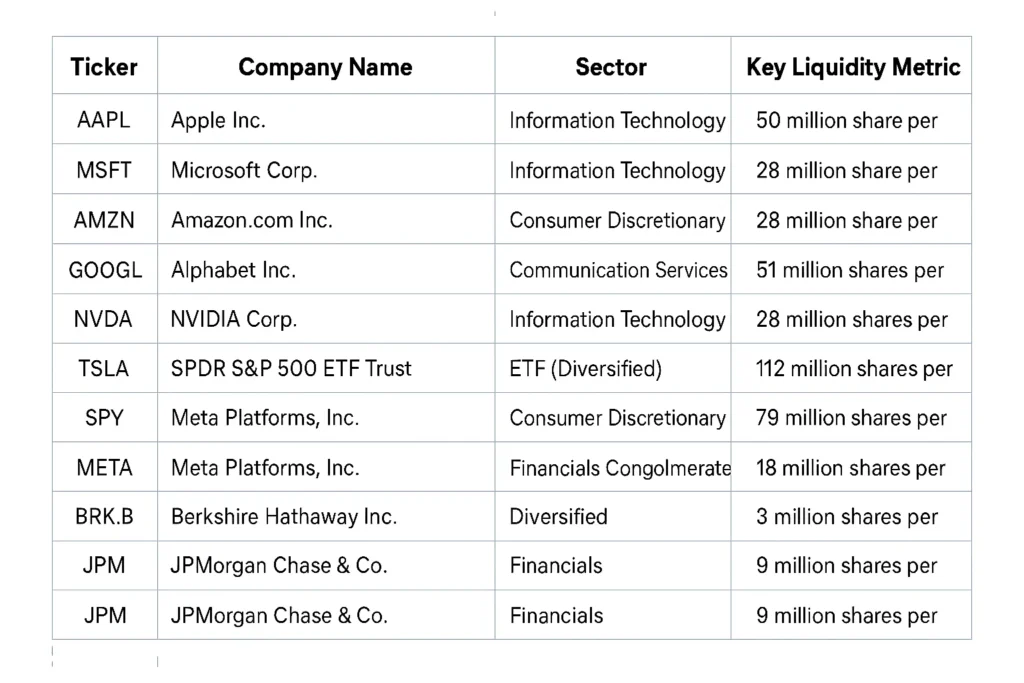Click the Ticker column header
Viewport: 1024px width, 683px height.
click(104, 67)
